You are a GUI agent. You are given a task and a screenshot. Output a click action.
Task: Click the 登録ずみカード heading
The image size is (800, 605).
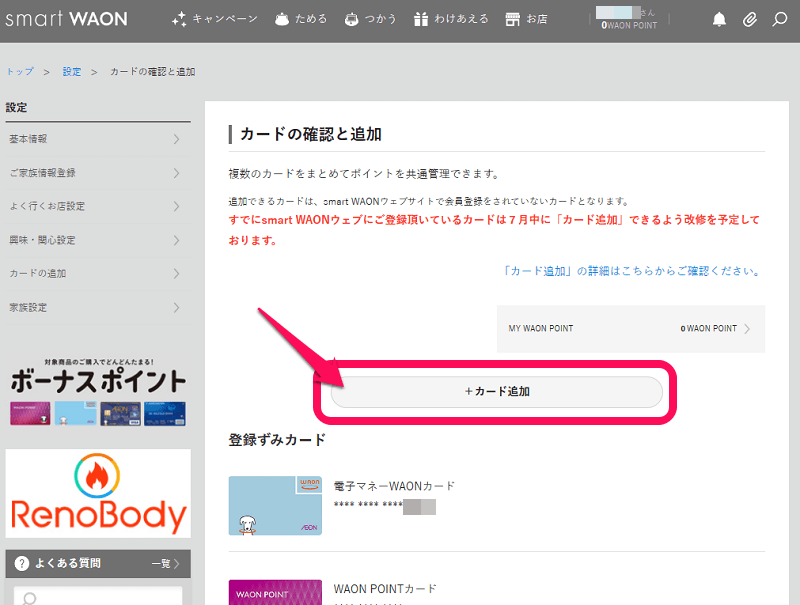(277, 440)
